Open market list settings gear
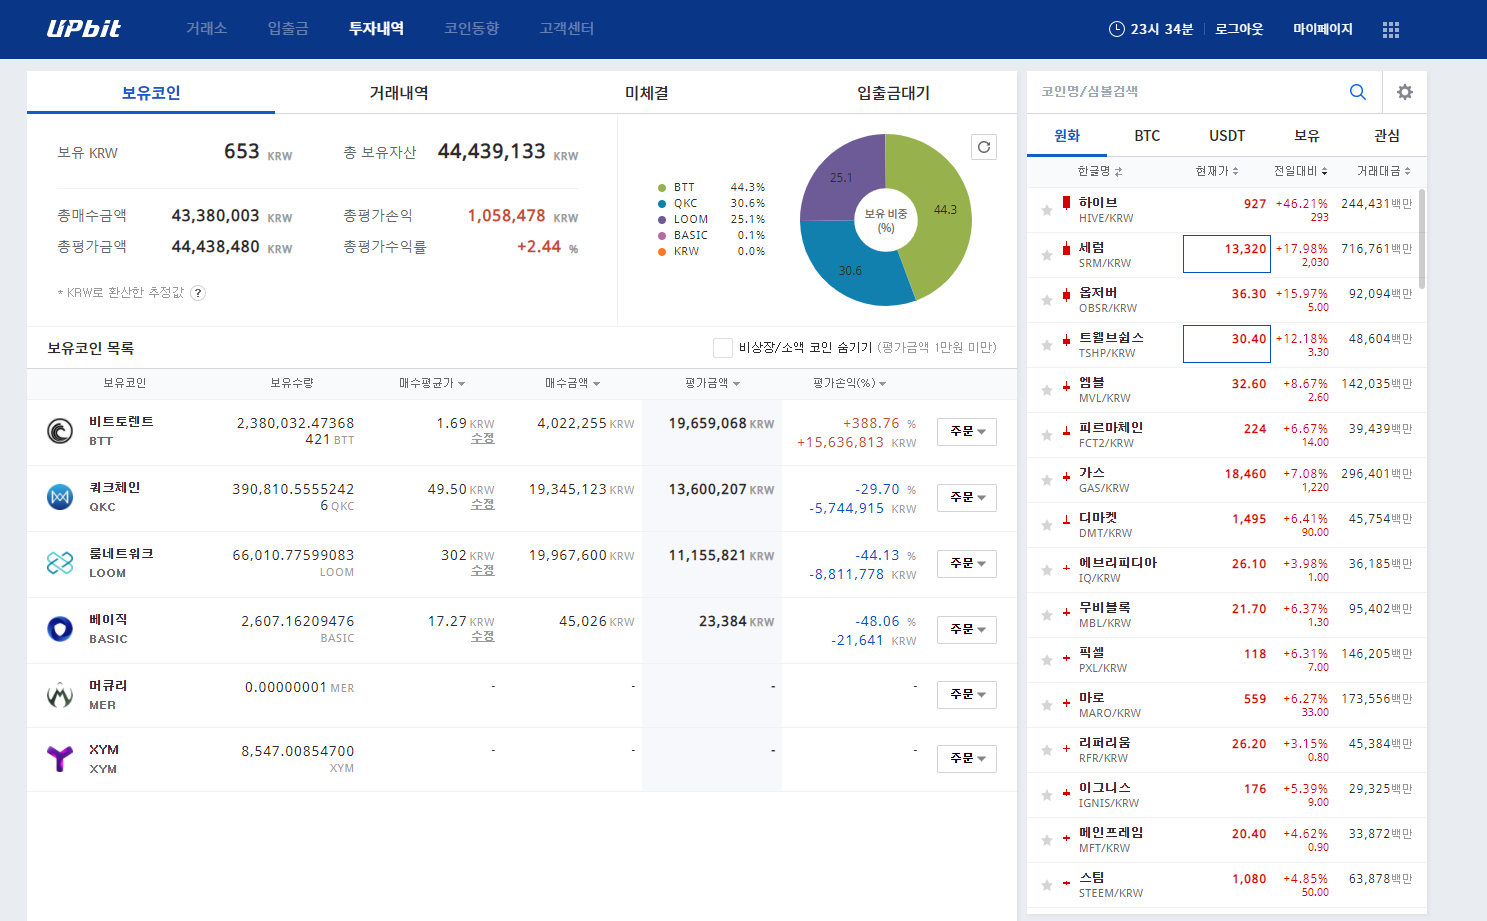The width and height of the screenshot is (1487, 921). pyautogui.click(x=1405, y=92)
